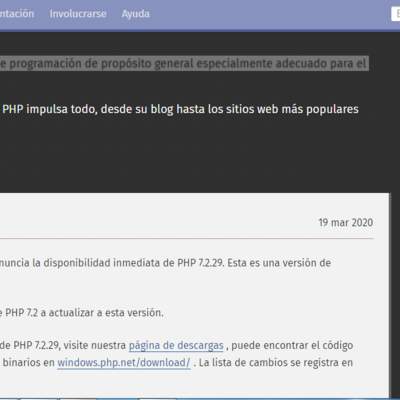The height and width of the screenshot is (400, 400).
Task: Open the Involucrarse menu item
Action: (x=78, y=14)
